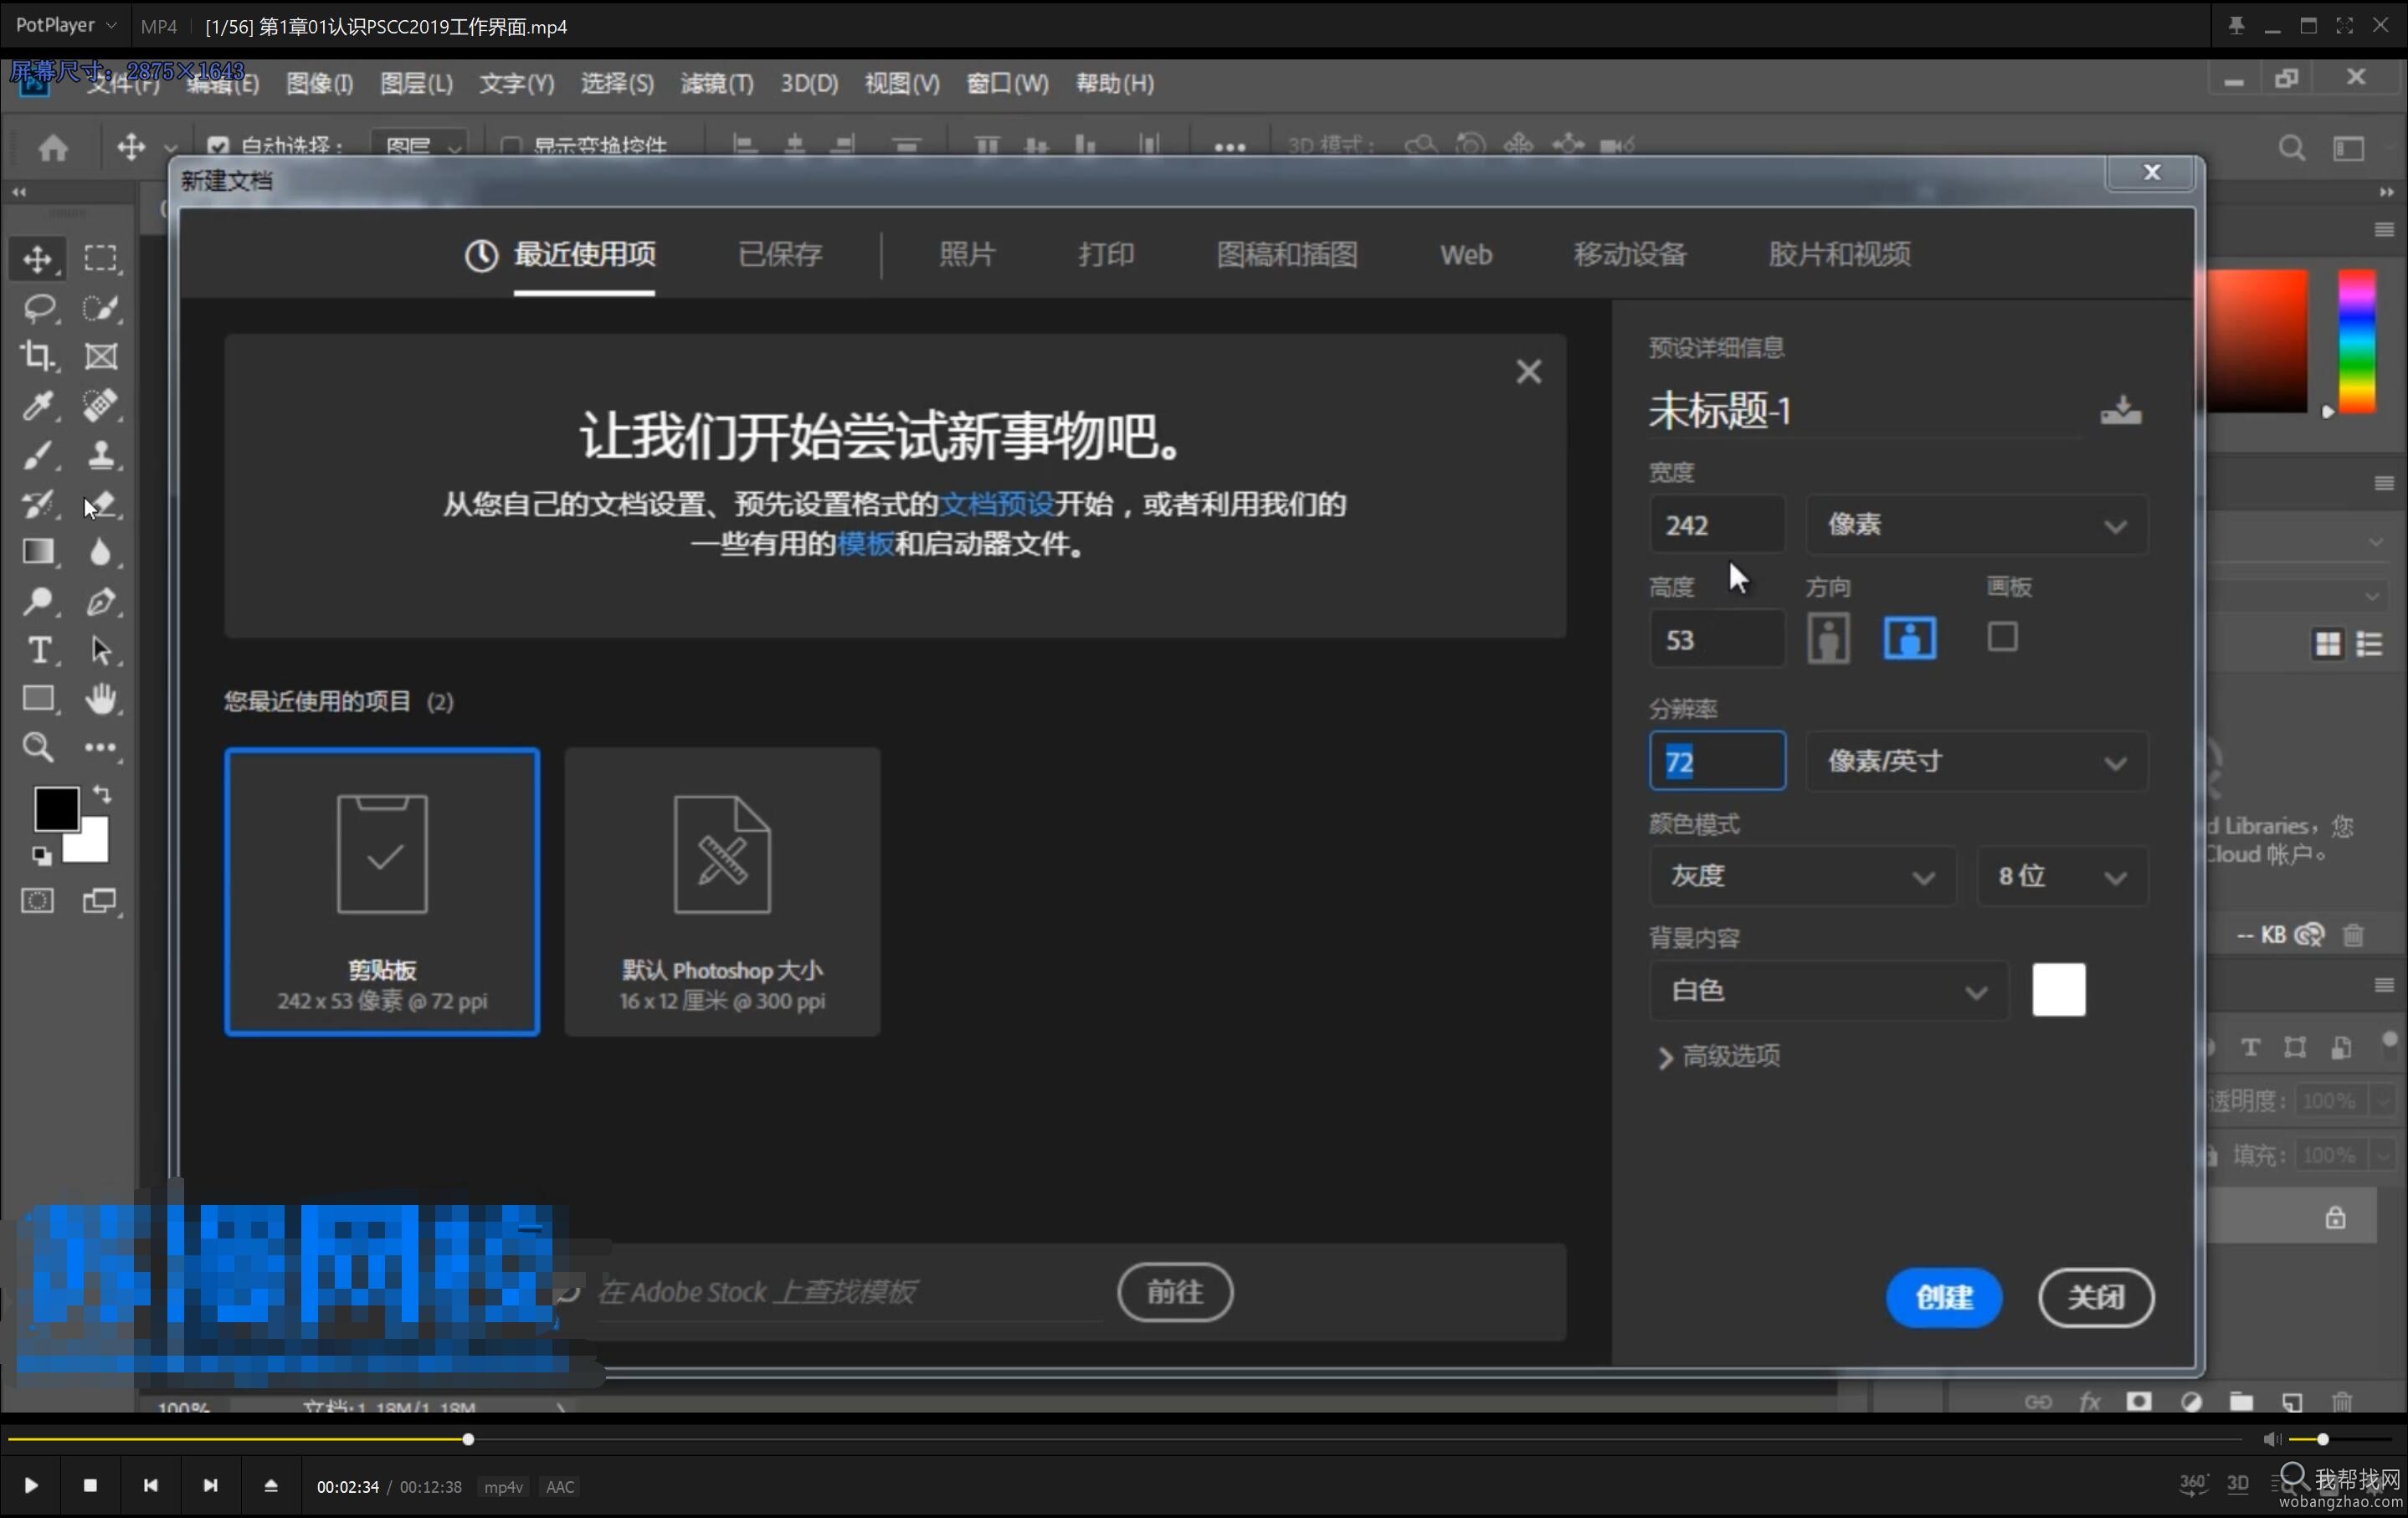
Task: Select the Gradient tool
Action: [38, 552]
